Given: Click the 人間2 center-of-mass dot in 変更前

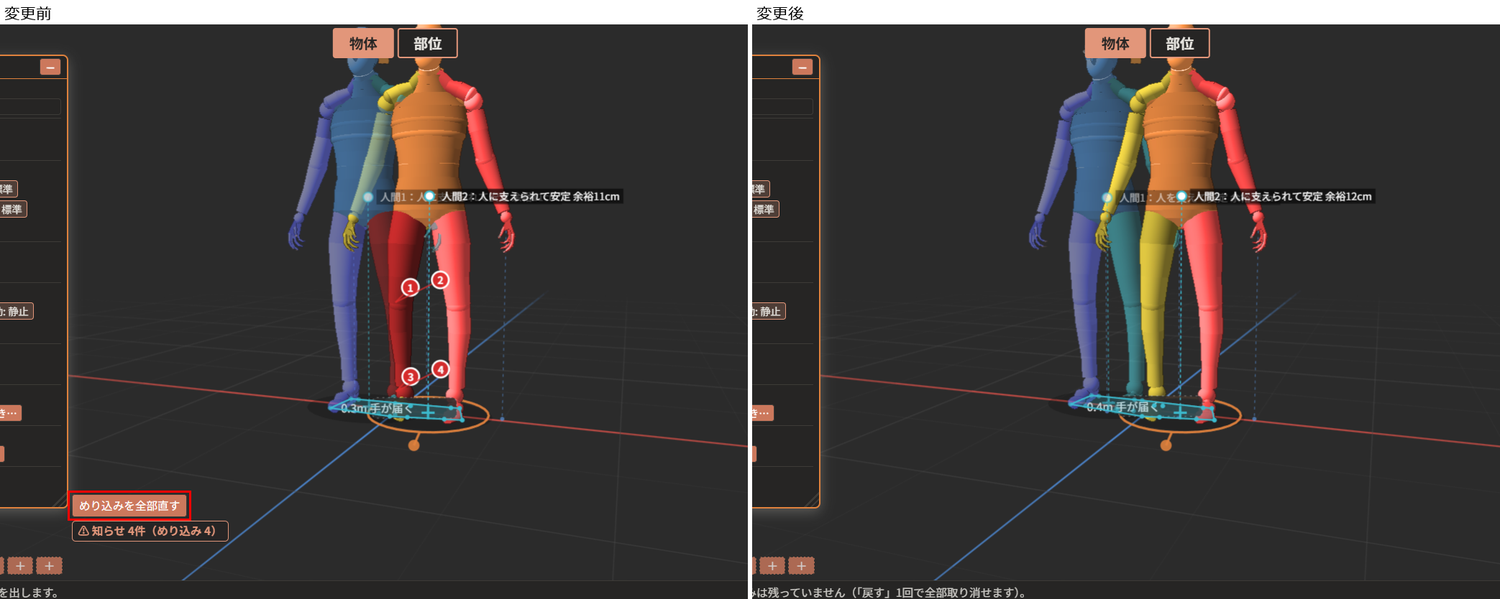Looking at the screenshot, I should coord(429,197).
